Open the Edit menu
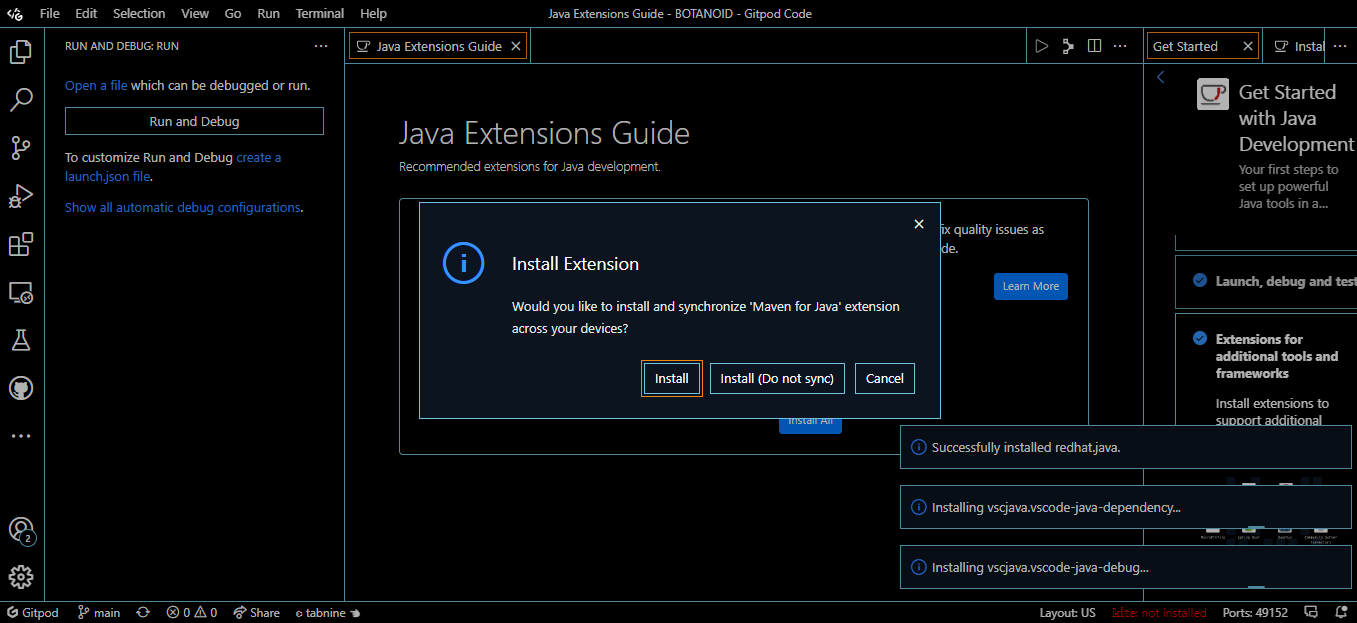The image size is (1357, 623). click(86, 14)
